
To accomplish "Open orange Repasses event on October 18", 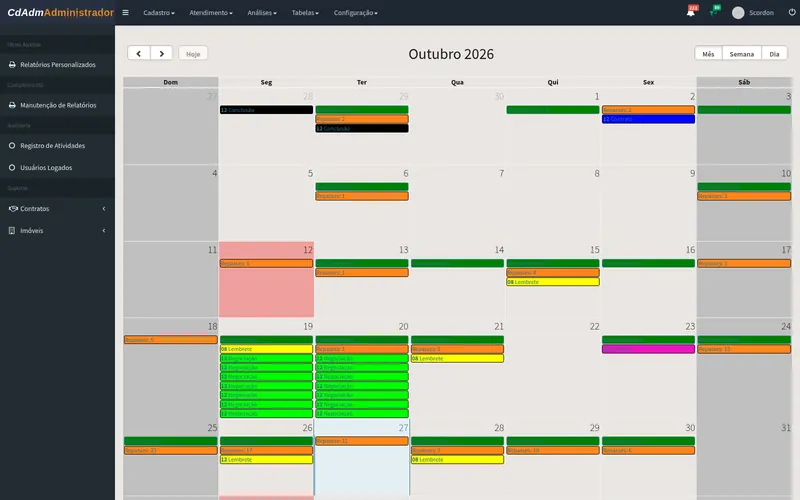I will [x=170, y=340].
